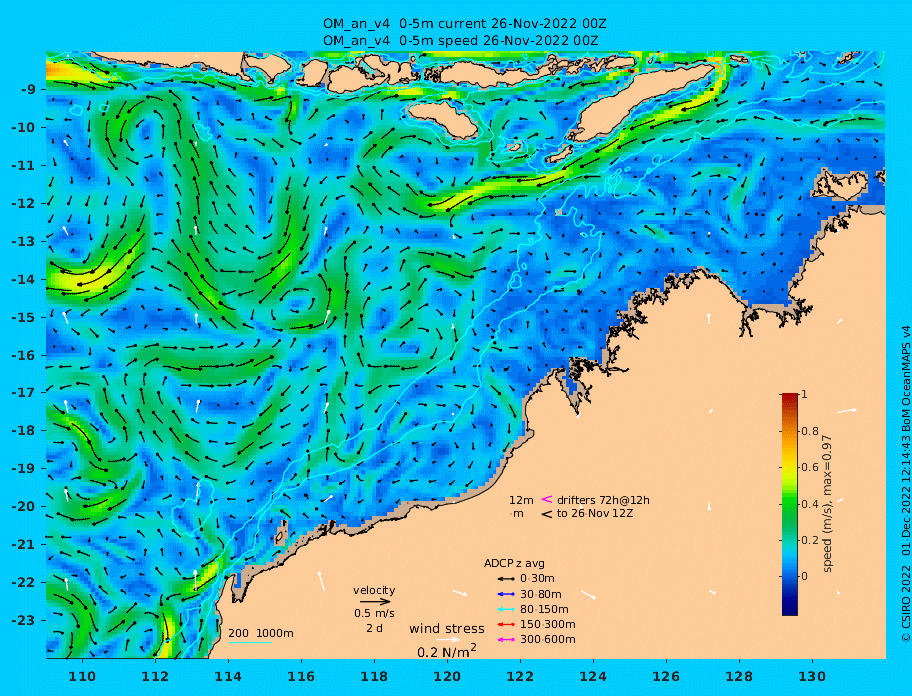The height and width of the screenshot is (696, 912).
Task: Click the black velocity scale arrow
Action: pos(375,602)
